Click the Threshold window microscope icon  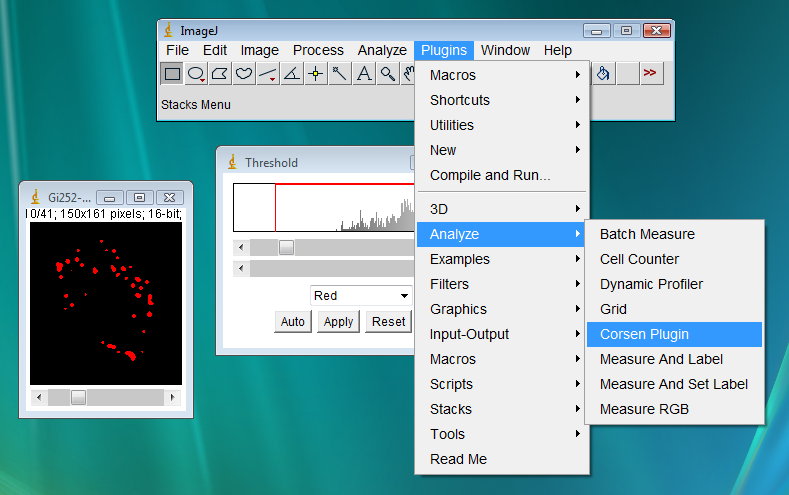[x=232, y=162]
